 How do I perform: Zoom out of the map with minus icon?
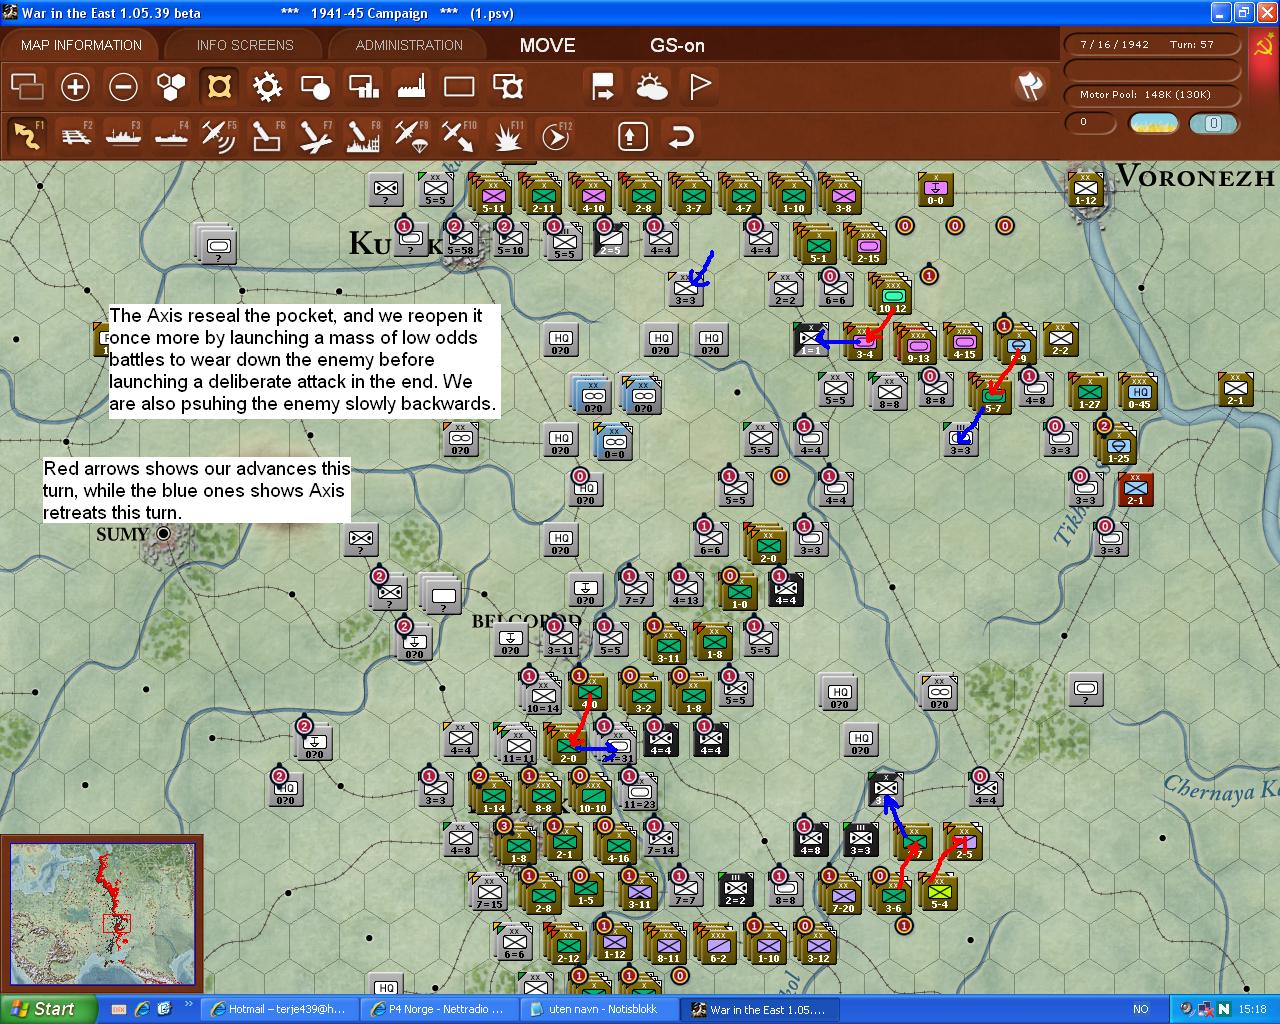coord(123,87)
